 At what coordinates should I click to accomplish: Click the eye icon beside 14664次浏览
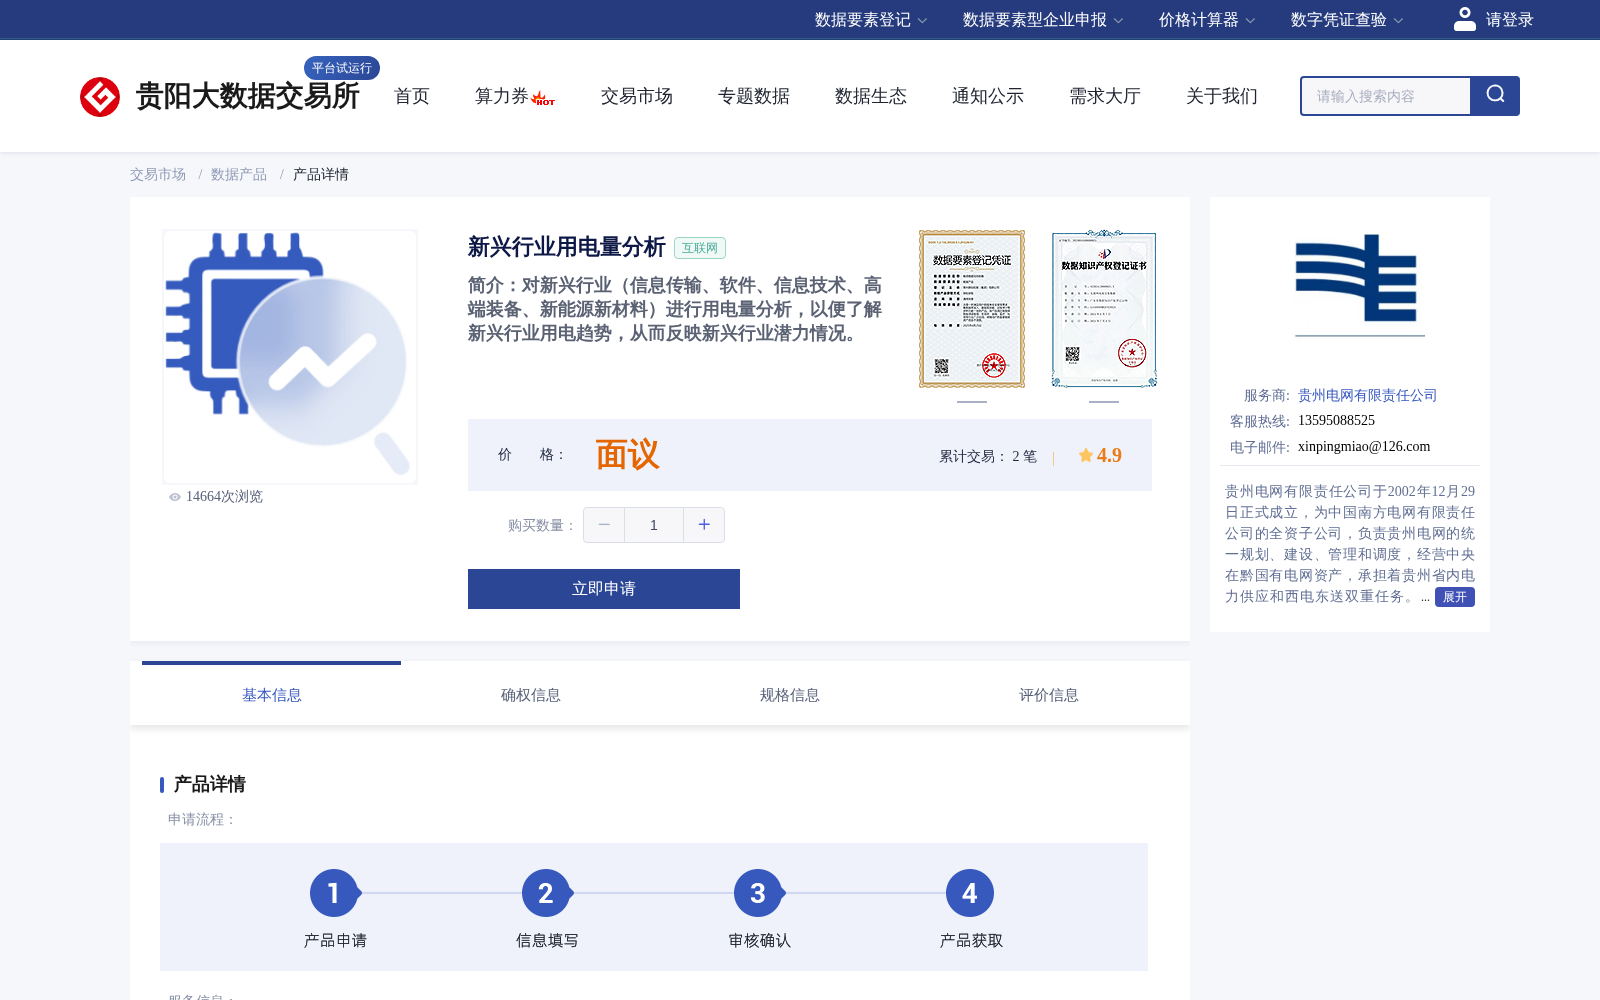[x=175, y=497]
